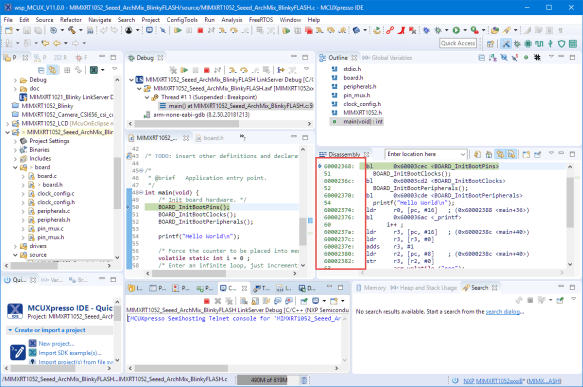Open the FreeRTOS menu

(x=261, y=20)
